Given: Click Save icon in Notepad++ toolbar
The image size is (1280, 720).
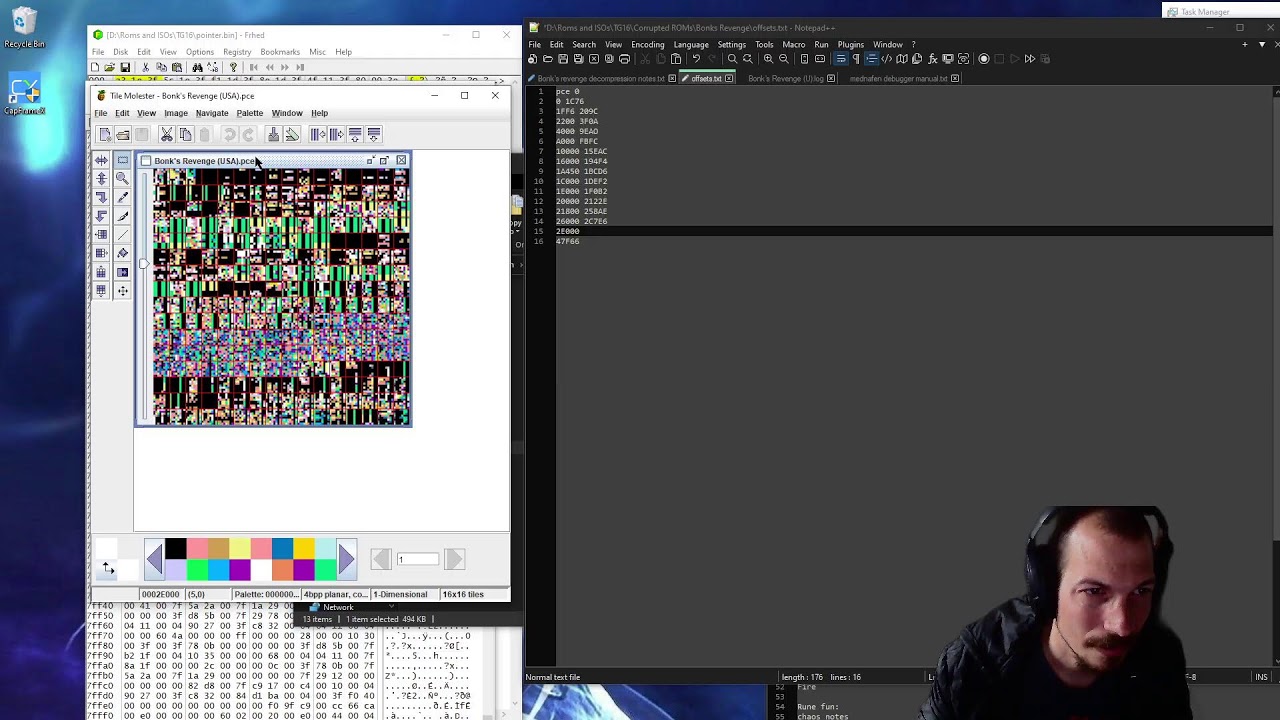Looking at the screenshot, I should tap(563, 58).
